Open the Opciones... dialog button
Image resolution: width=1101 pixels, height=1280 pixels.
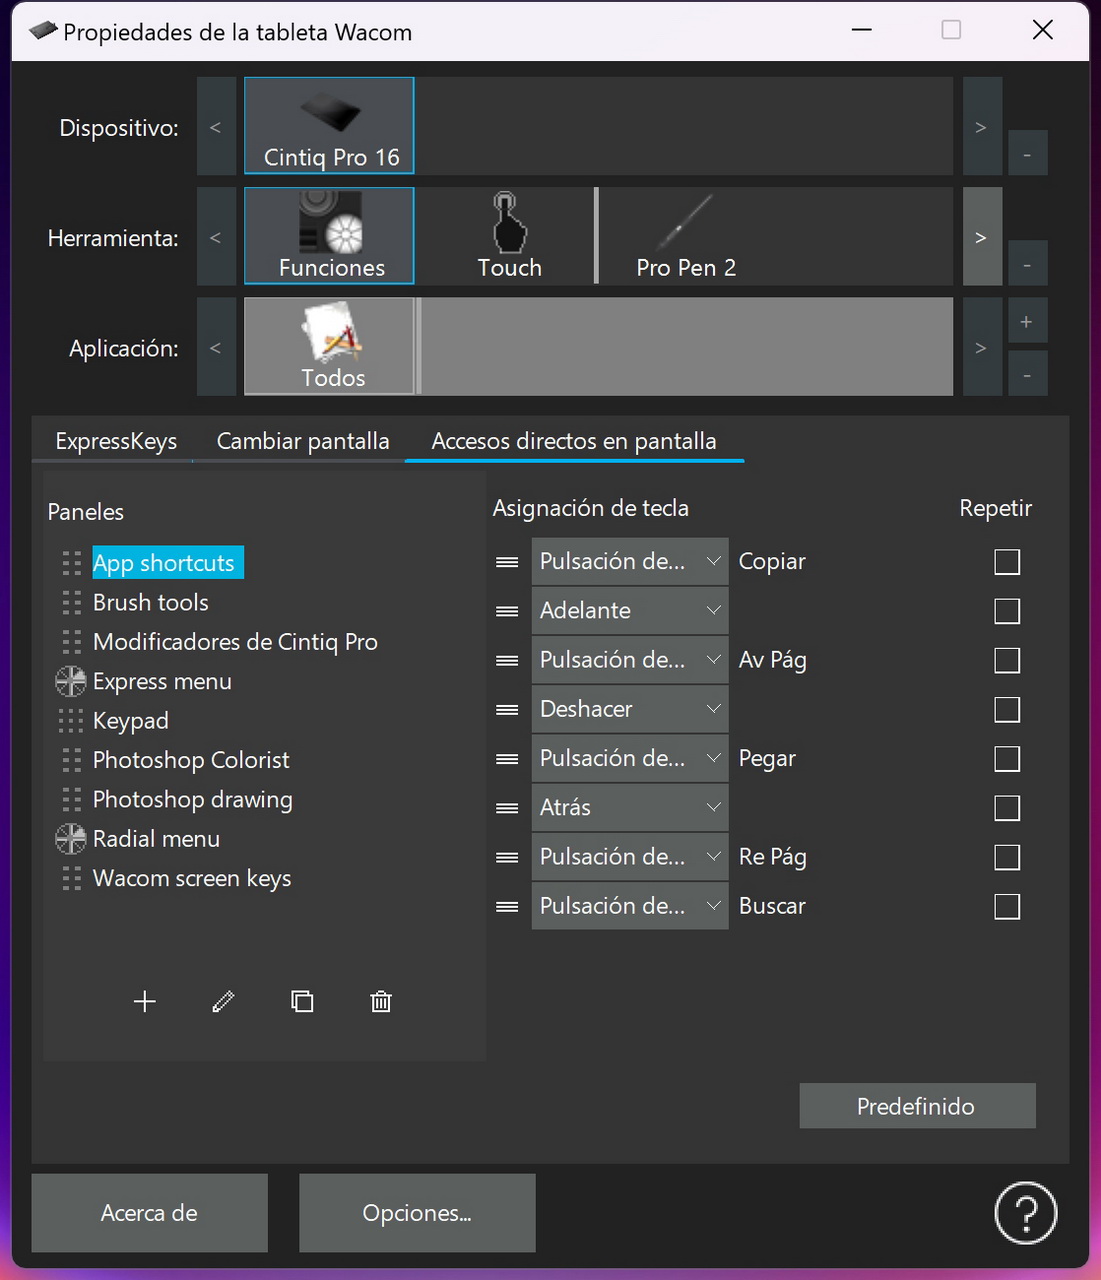pyautogui.click(x=417, y=1213)
